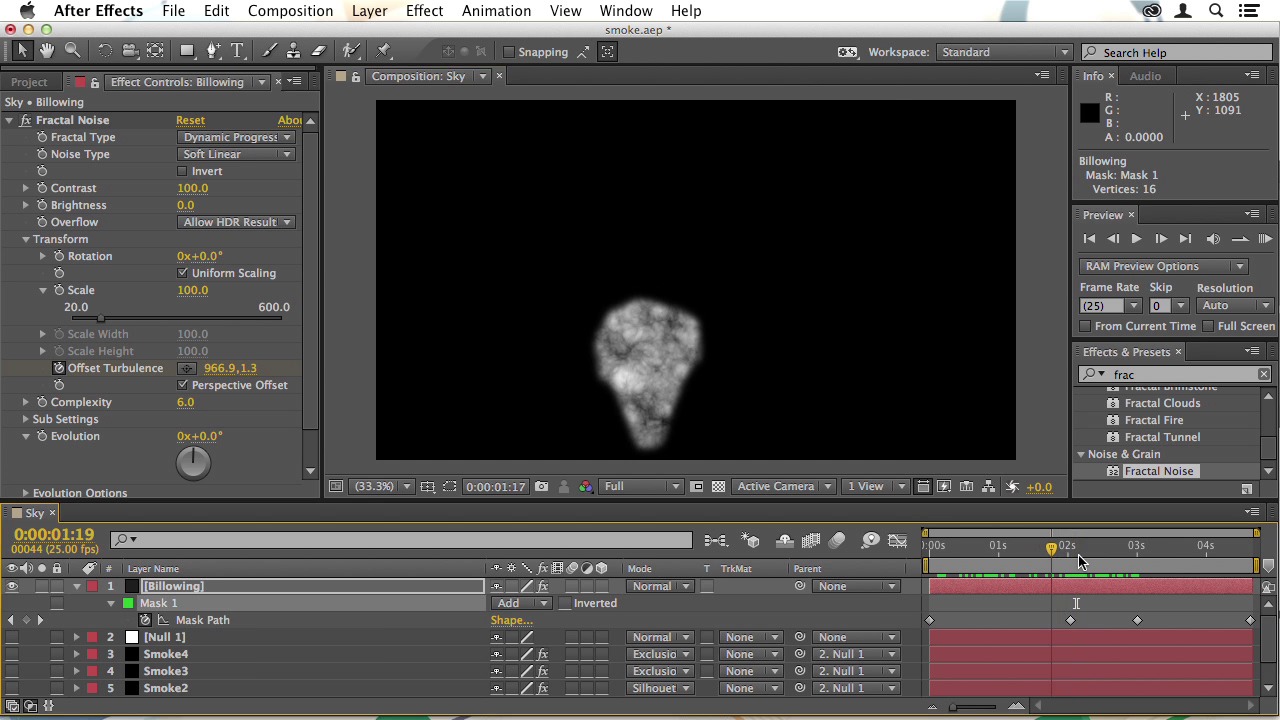Hide the Billowing layer with eye icon
The width and height of the screenshot is (1280, 720).
click(12, 586)
